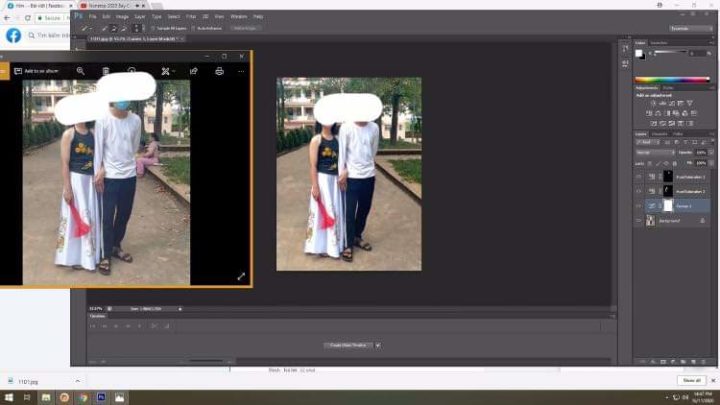Open the Opacity dropdown arrow
Image resolution: width=720 pixels, height=405 pixels.
coord(711,152)
